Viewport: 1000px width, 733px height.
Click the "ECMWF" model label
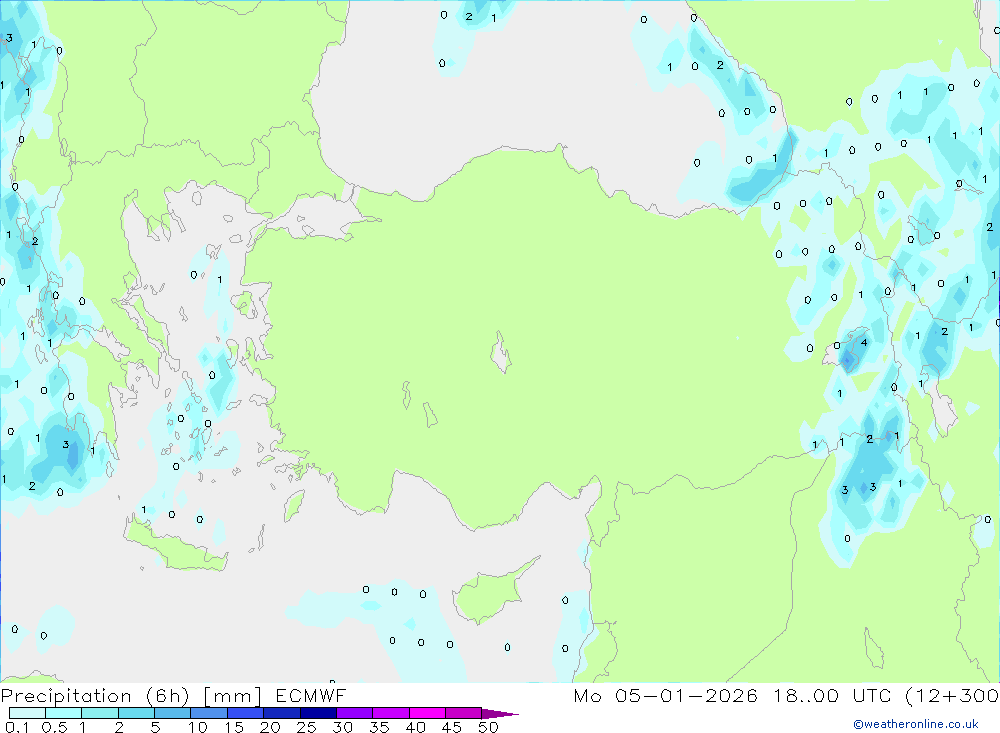click(x=311, y=695)
